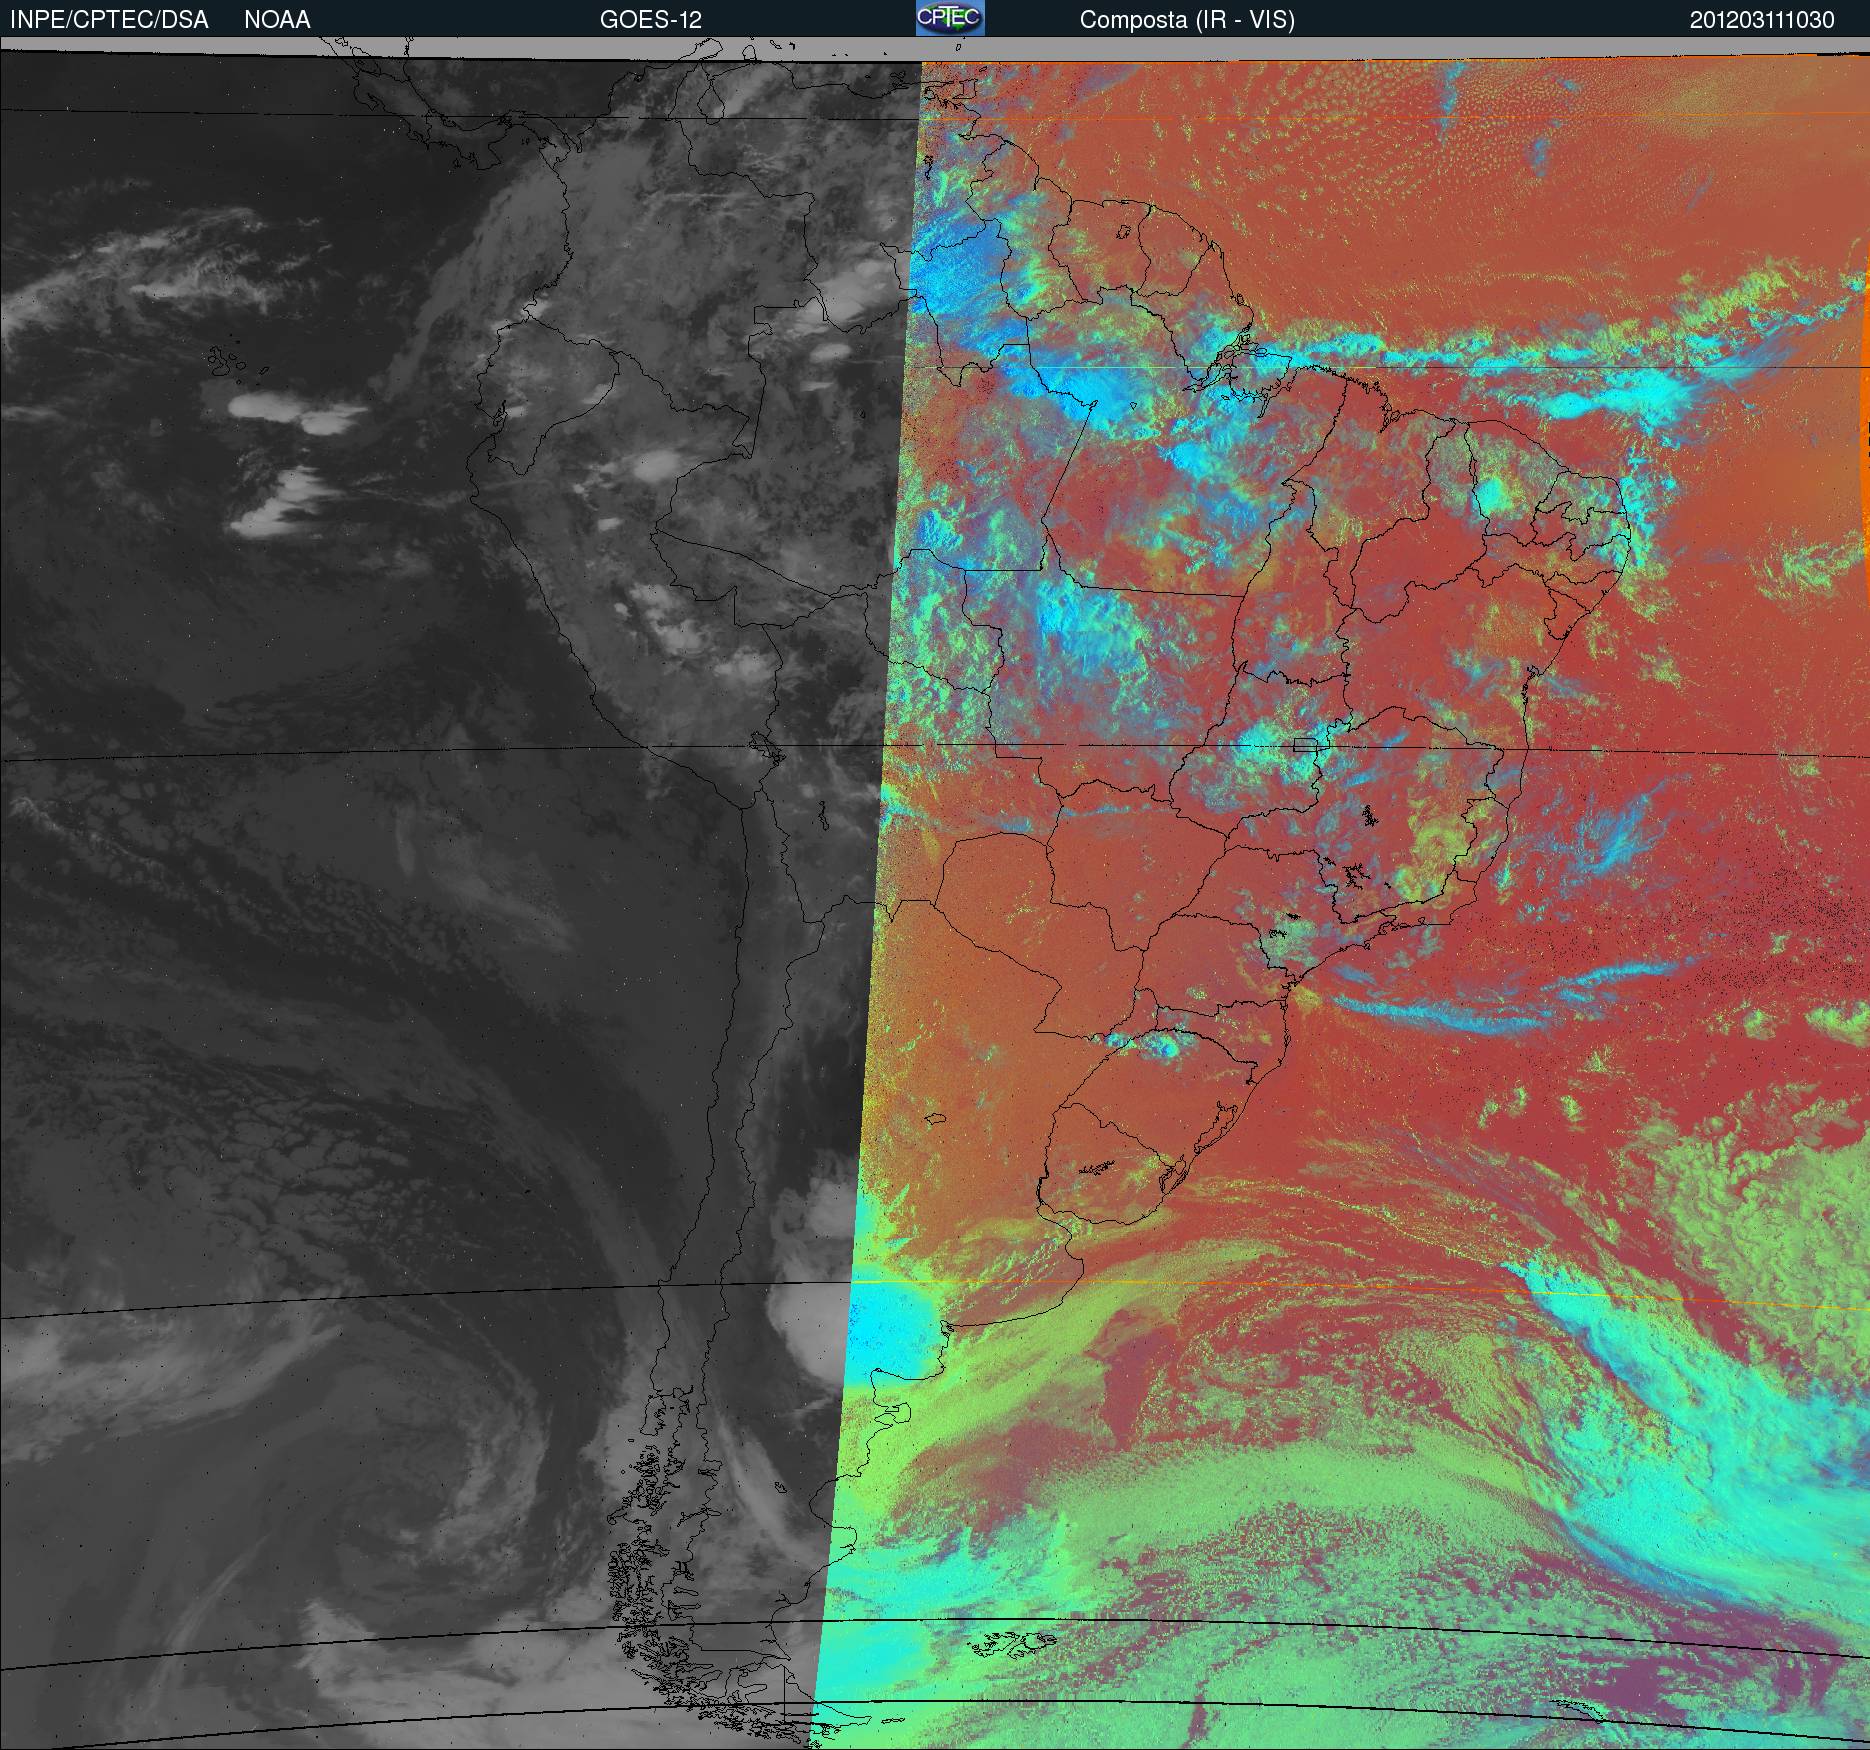The height and width of the screenshot is (1750, 1870).
Task: Click the NOAA label in header
Action: (x=277, y=20)
